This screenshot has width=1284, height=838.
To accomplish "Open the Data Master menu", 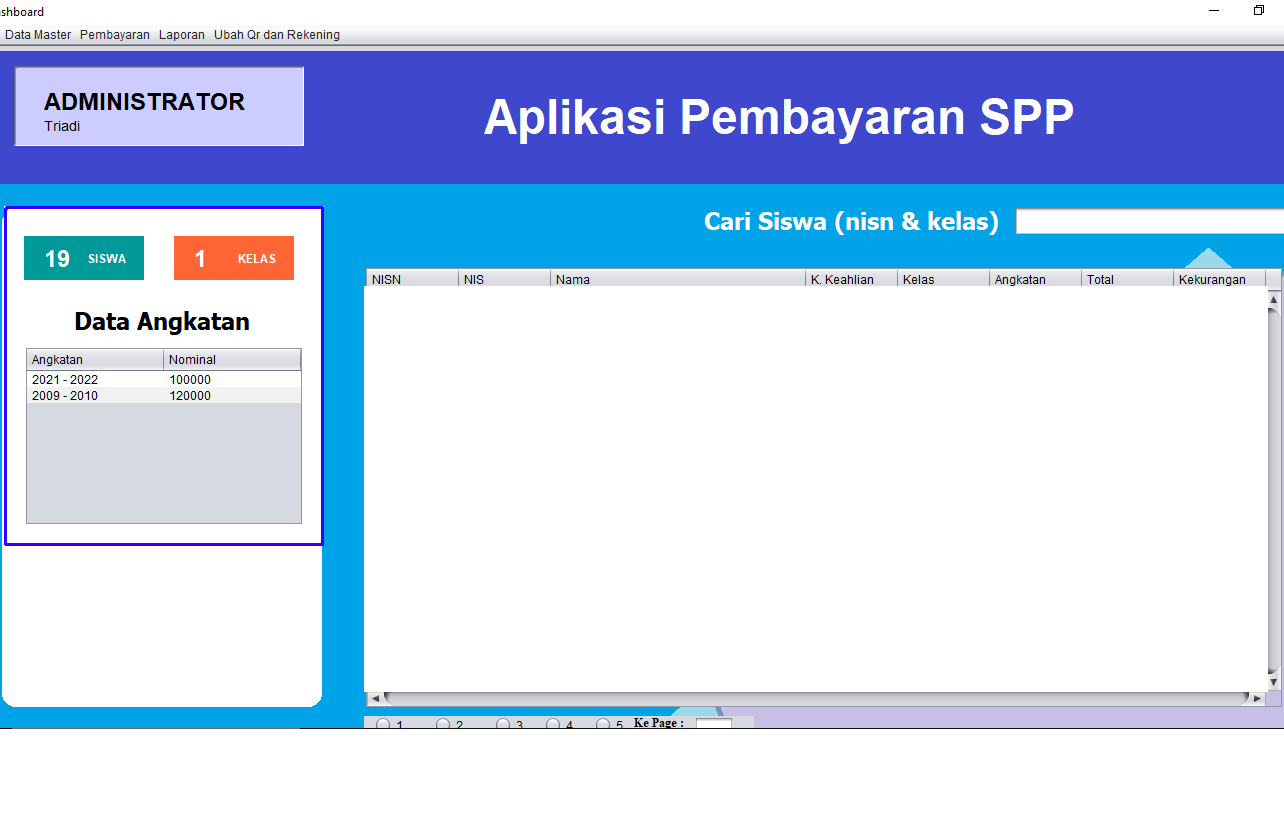I will coord(37,34).
